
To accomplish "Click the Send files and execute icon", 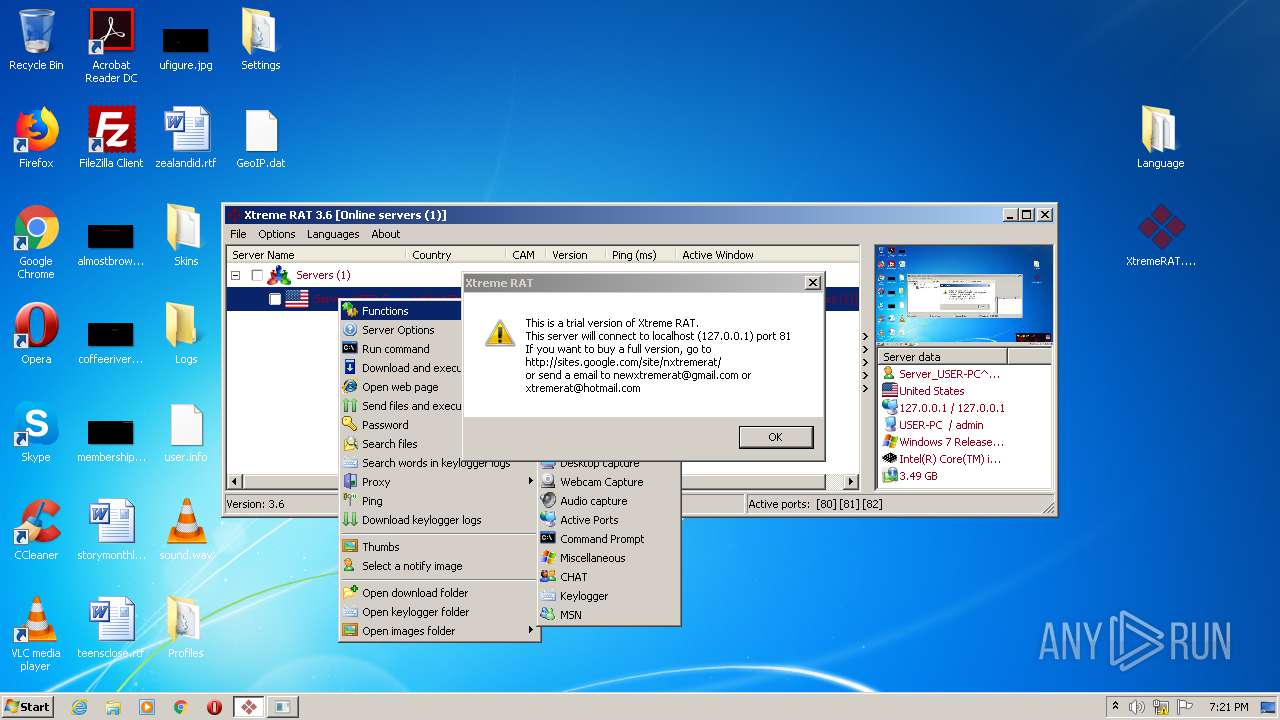I will (x=350, y=406).
